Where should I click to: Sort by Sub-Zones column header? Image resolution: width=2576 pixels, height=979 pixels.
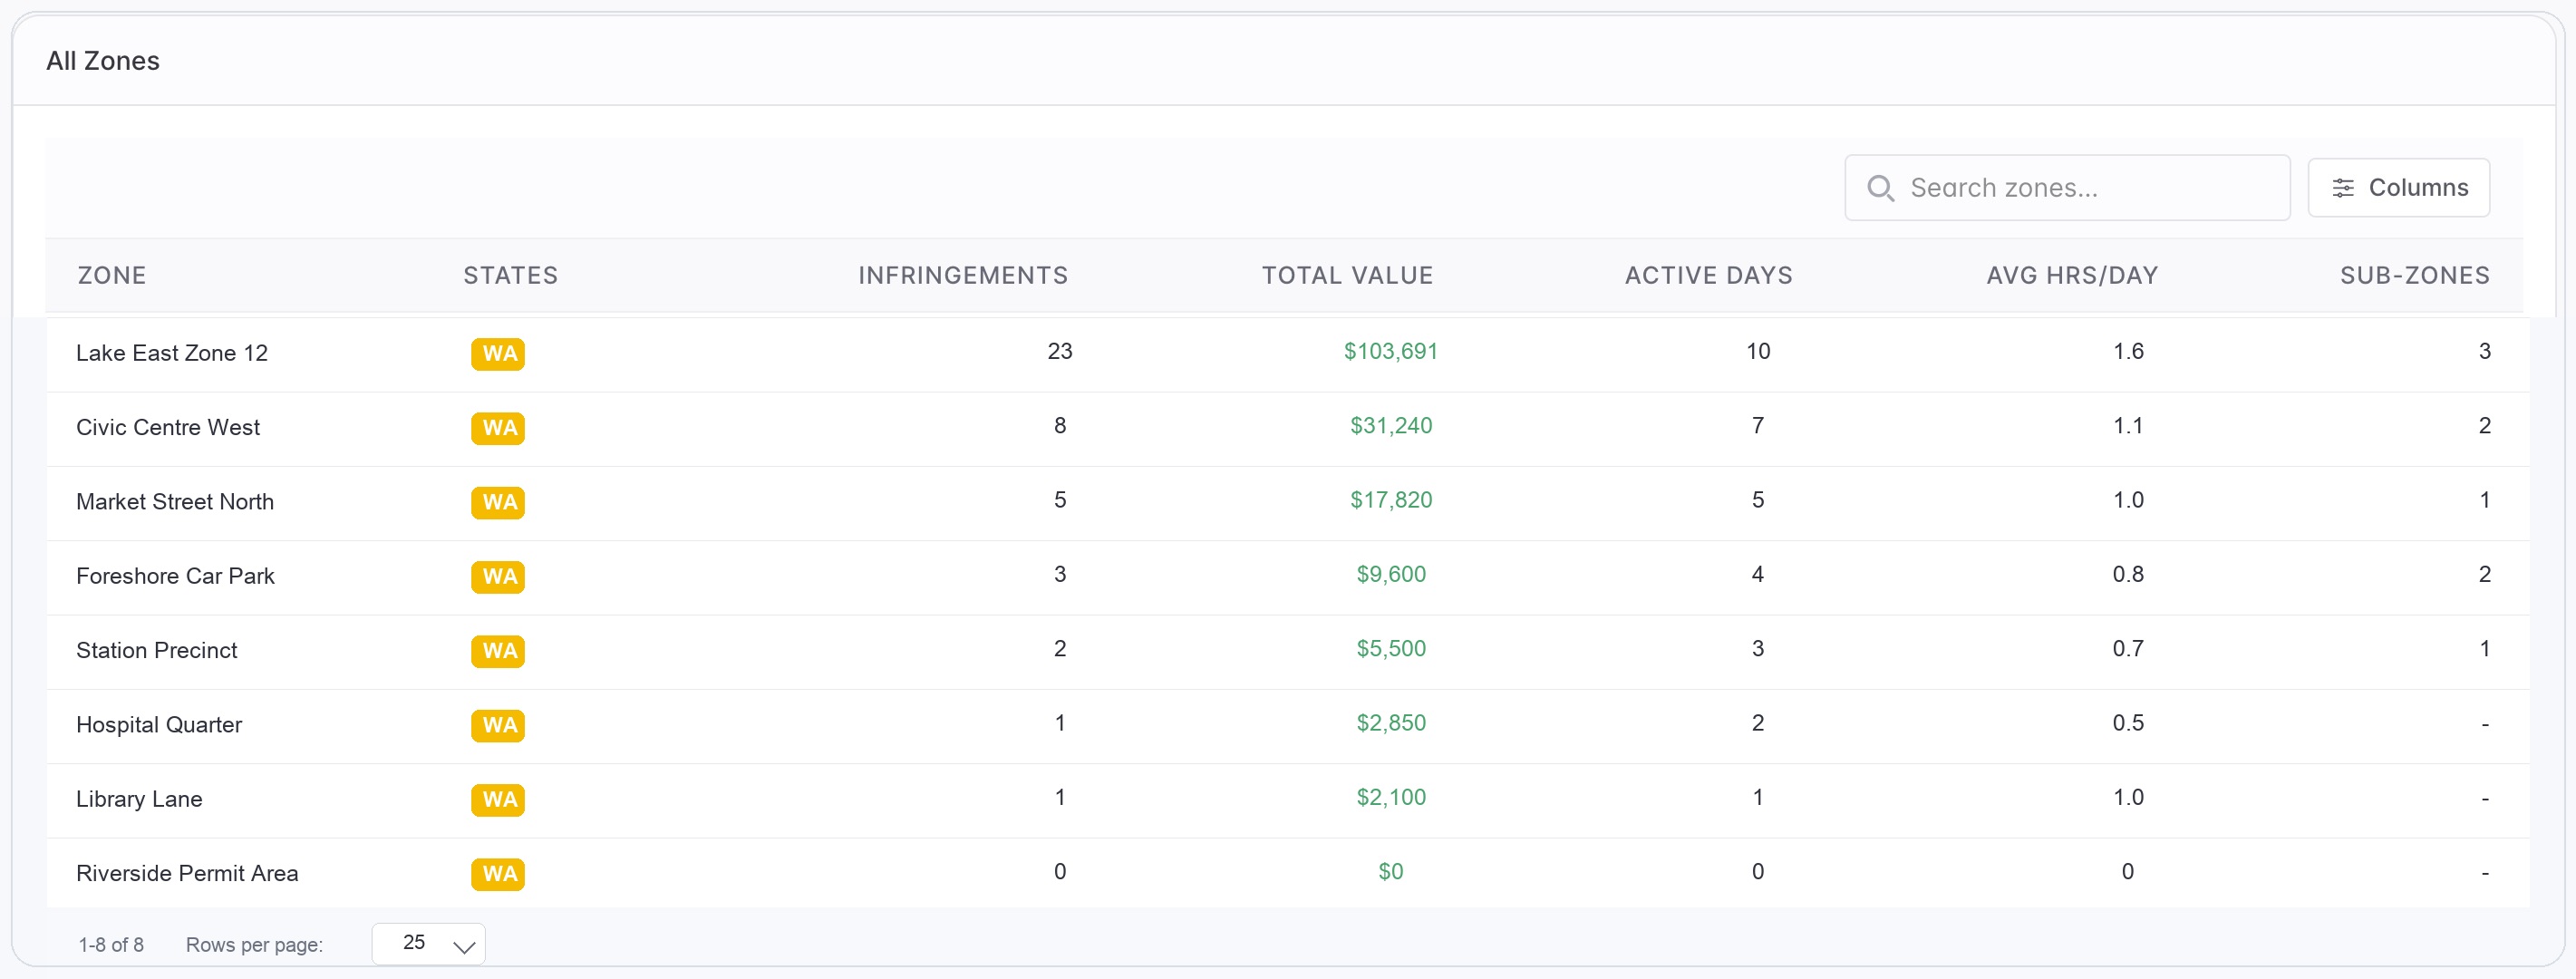[2414, 276]
